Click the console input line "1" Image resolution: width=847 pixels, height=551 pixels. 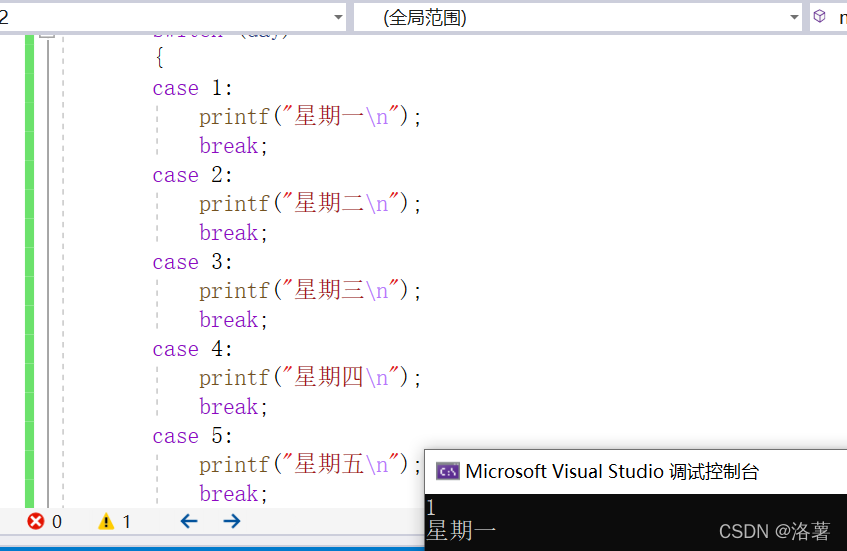click(431, 507)
